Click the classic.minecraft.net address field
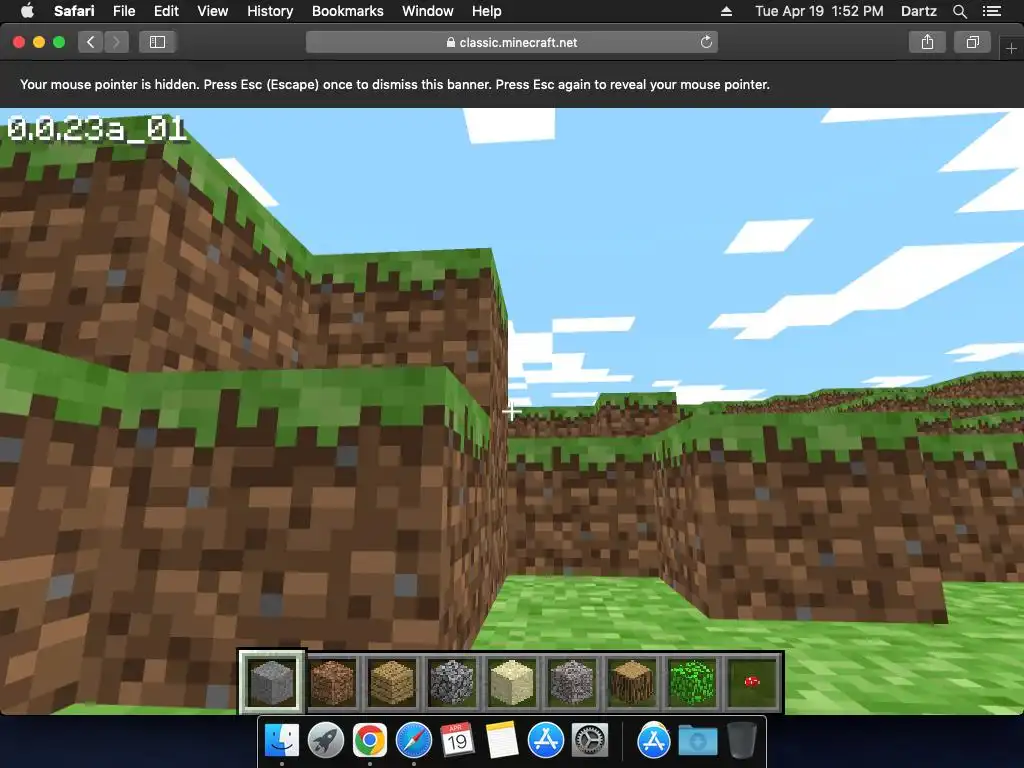The width and height of the screenshot is (1024, 768). (511, 42)
